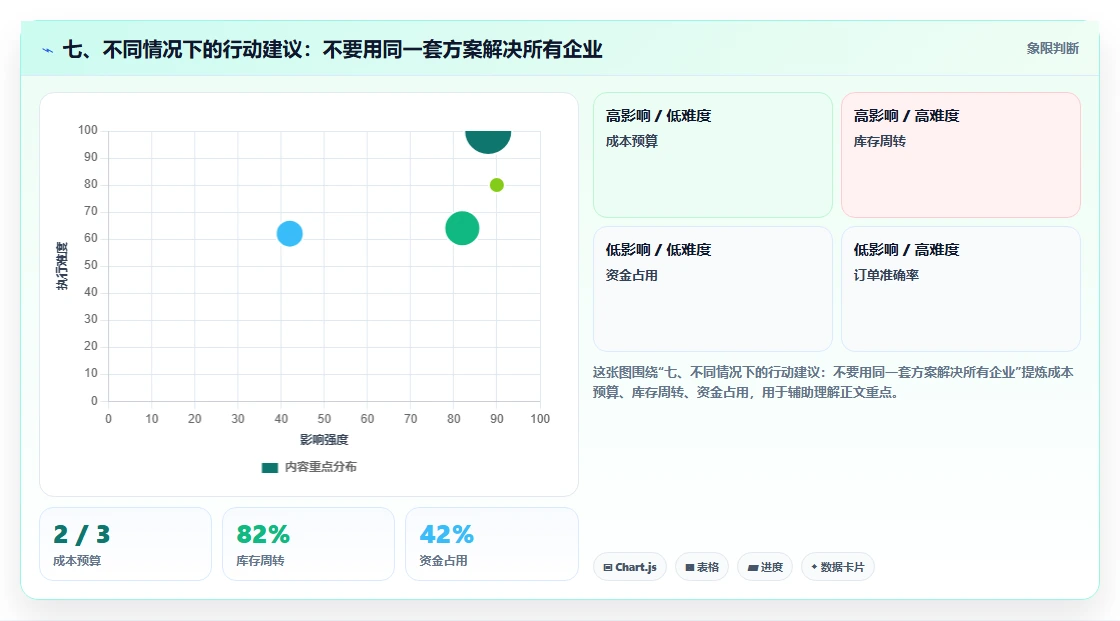The height and width of the screenshot is (621, 1120).
Task: Click the small lime green bubble
Action: pos(496,185)
